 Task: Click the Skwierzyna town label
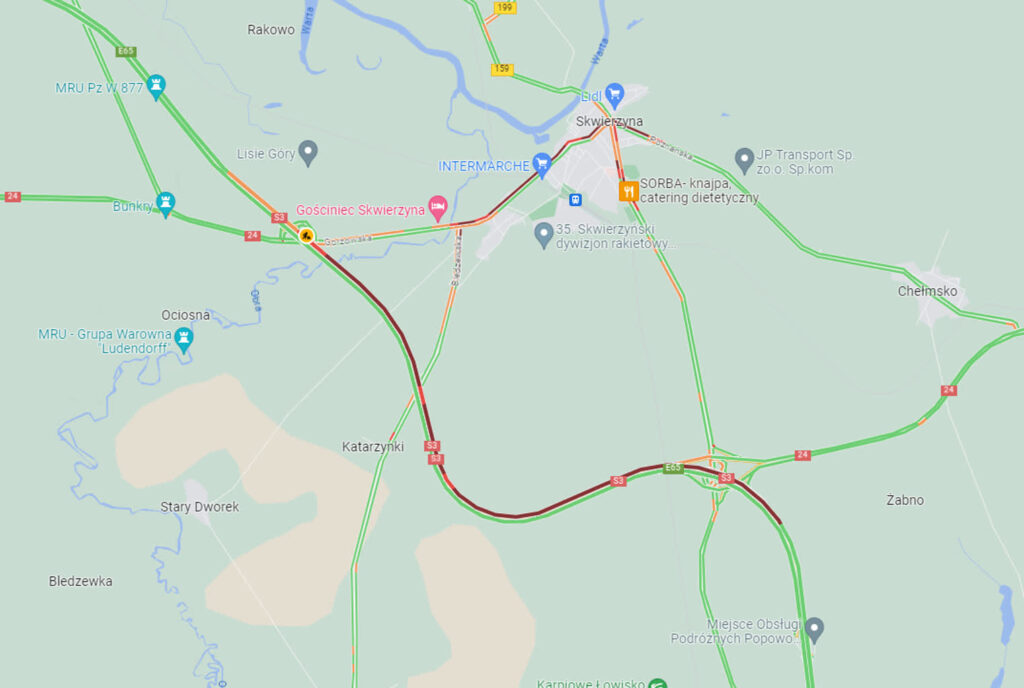(x=609, y=121)
